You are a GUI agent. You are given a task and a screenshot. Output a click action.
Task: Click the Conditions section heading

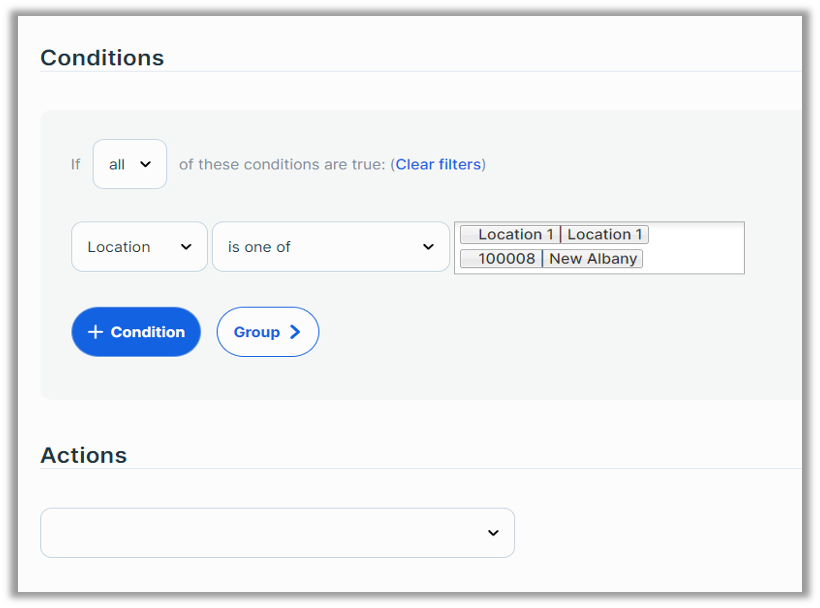point(102,58)
